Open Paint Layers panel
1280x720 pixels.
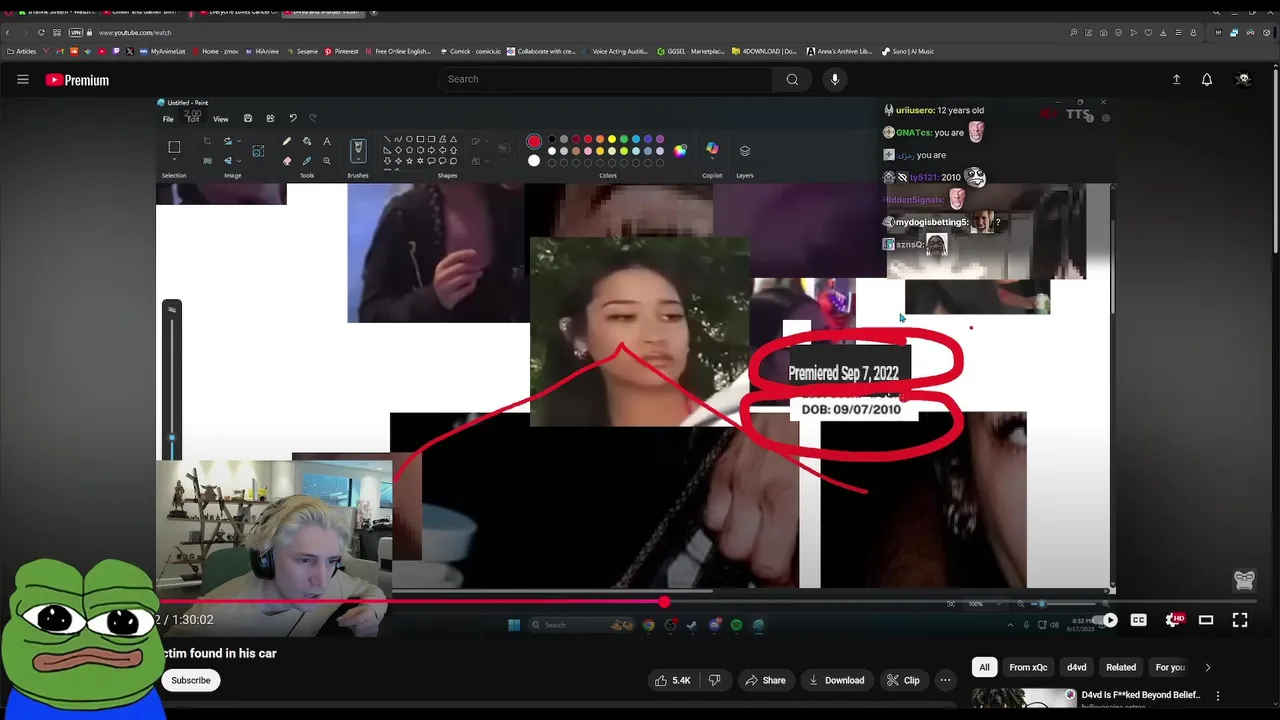[x=745, y=151]
